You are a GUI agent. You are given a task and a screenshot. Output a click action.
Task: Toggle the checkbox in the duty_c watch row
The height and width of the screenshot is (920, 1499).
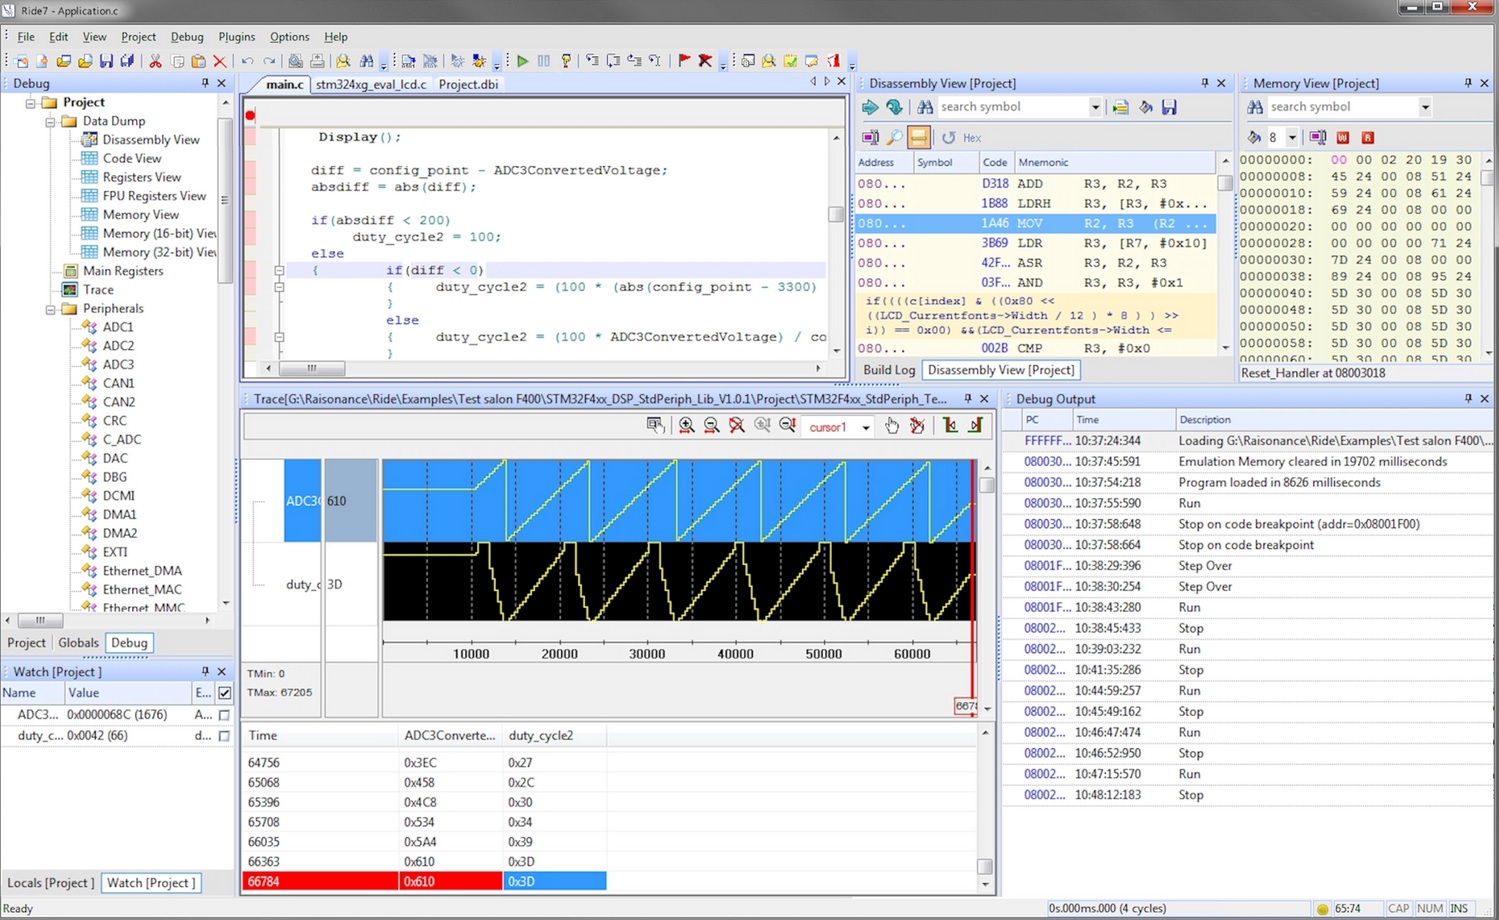point(224,736)
